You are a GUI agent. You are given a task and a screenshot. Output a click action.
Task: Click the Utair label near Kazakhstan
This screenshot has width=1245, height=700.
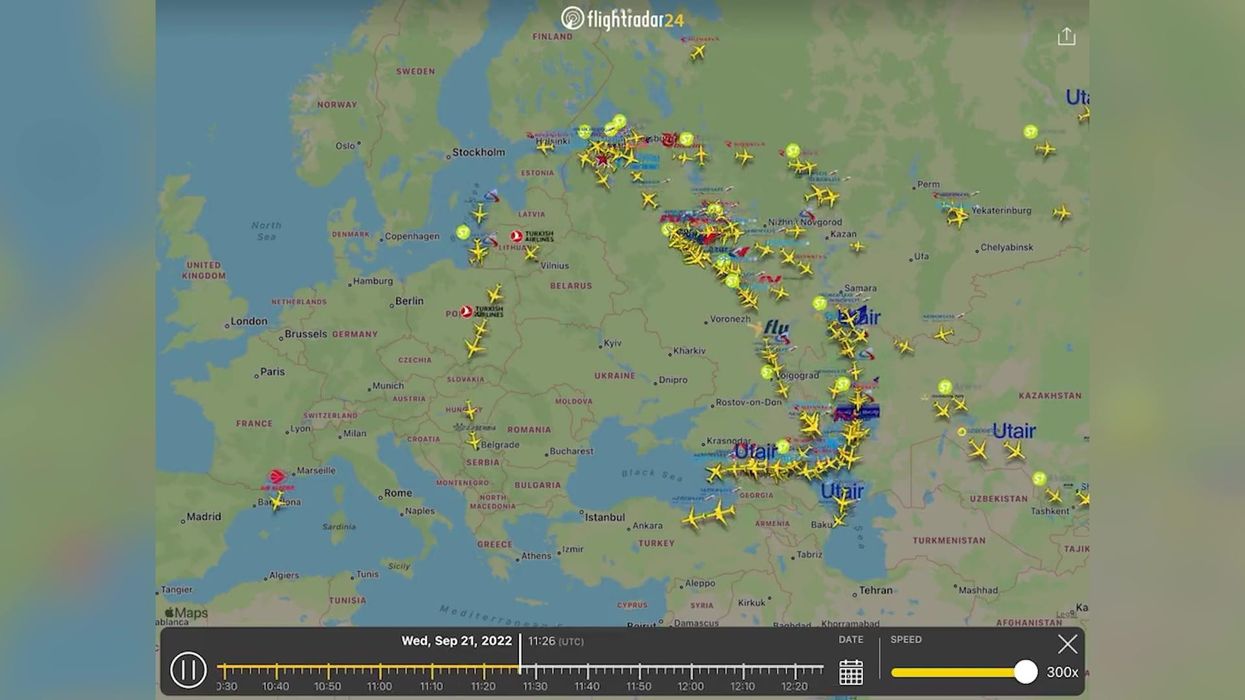pos(1013,431)
